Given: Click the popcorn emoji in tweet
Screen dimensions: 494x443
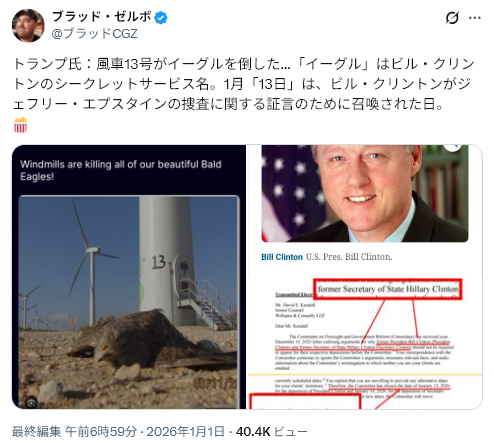Looking at the screenshot, I should pyautogui.click(x=20, y=125).
